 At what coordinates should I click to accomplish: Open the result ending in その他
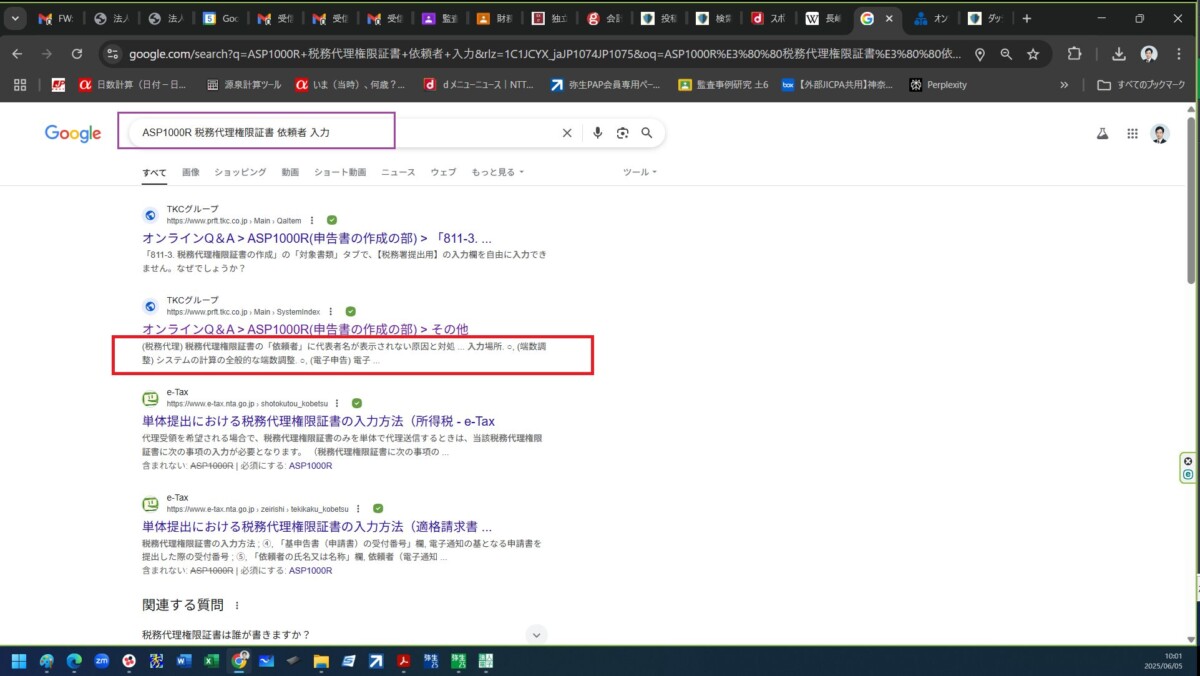pyautogui.click(x=306, y=329)
